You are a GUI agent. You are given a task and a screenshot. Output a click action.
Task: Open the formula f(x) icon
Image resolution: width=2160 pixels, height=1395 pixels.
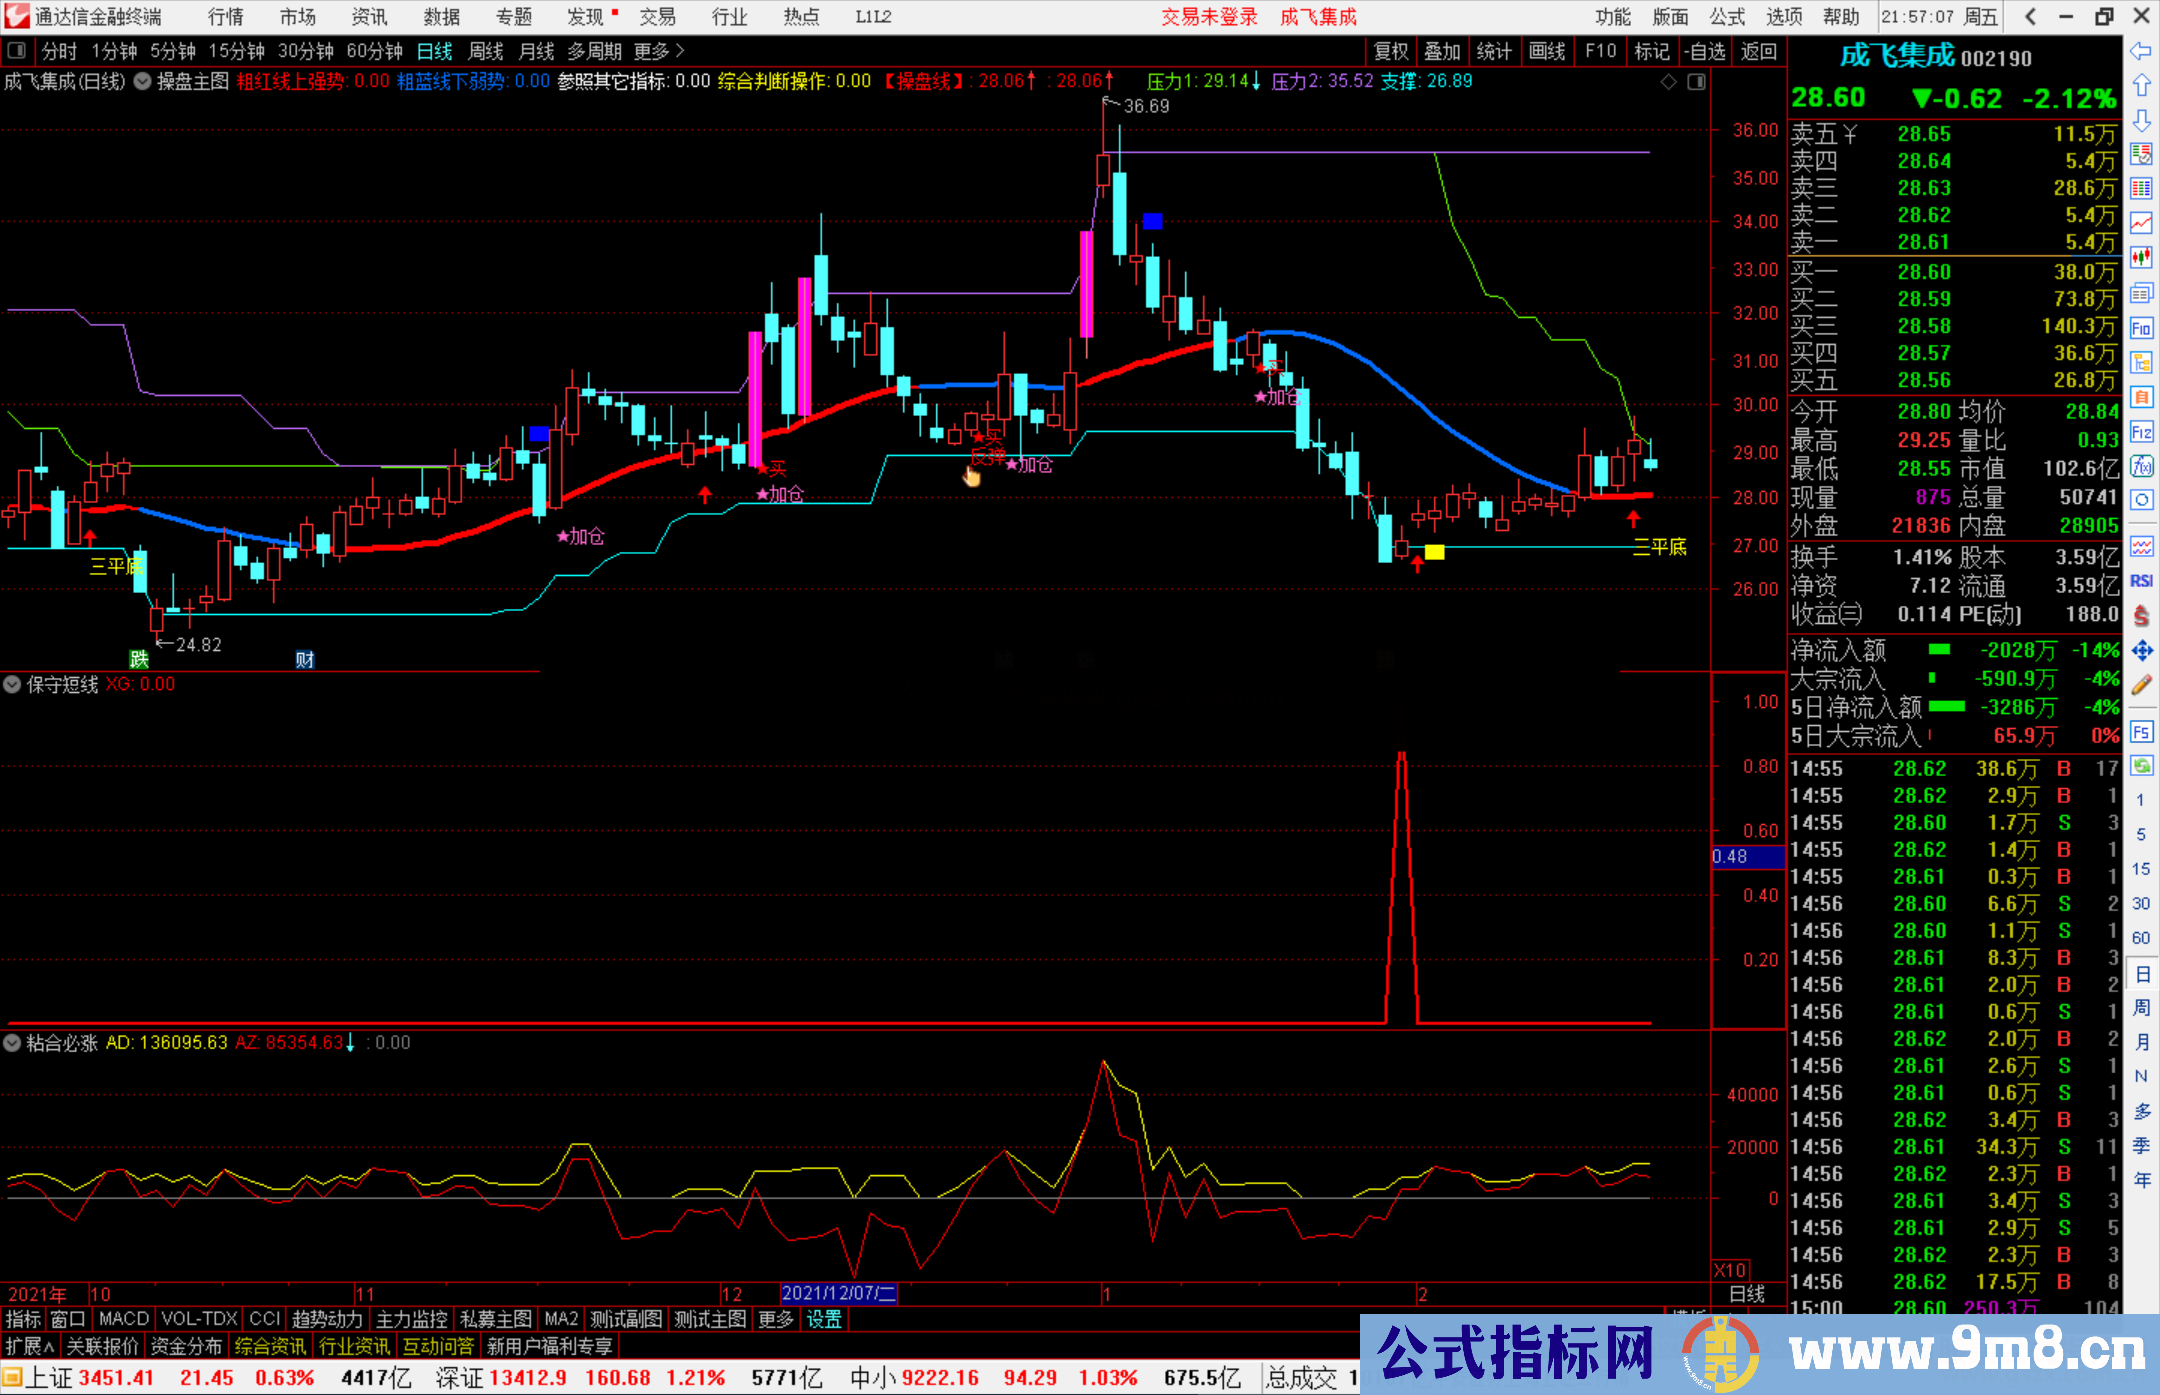[2141, 466]
